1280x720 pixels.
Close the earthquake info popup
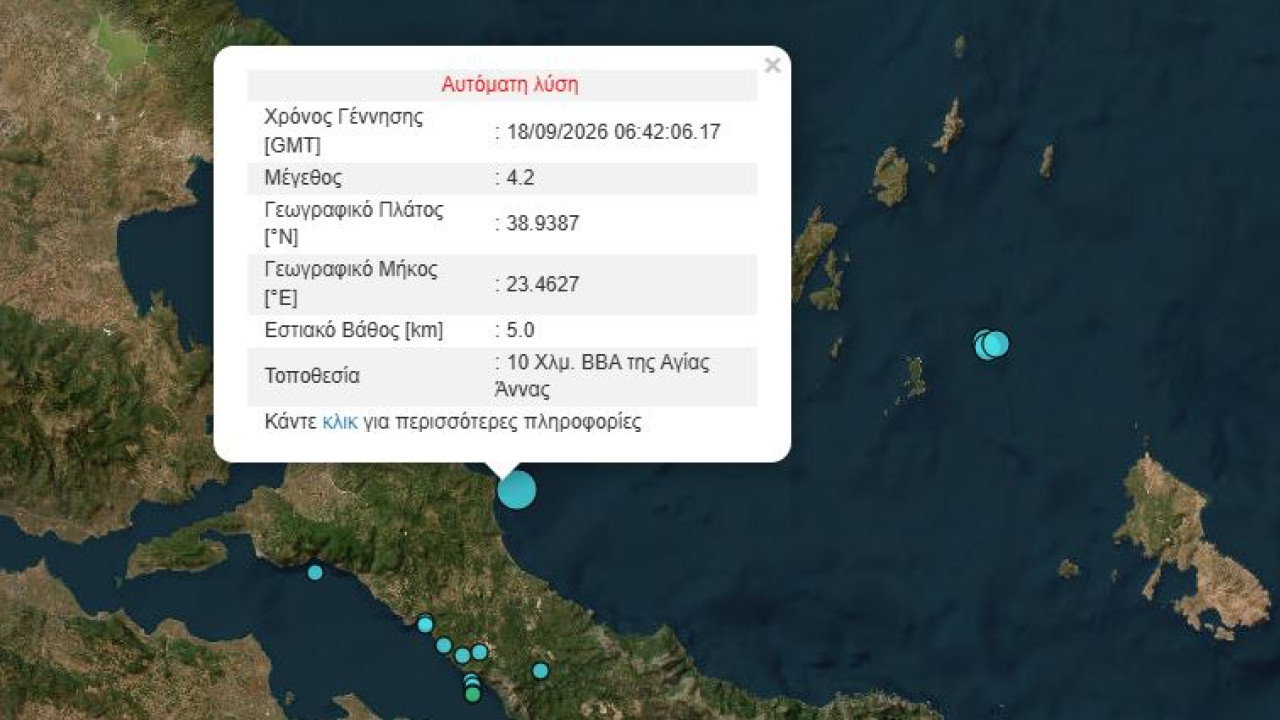click(772, 66)
